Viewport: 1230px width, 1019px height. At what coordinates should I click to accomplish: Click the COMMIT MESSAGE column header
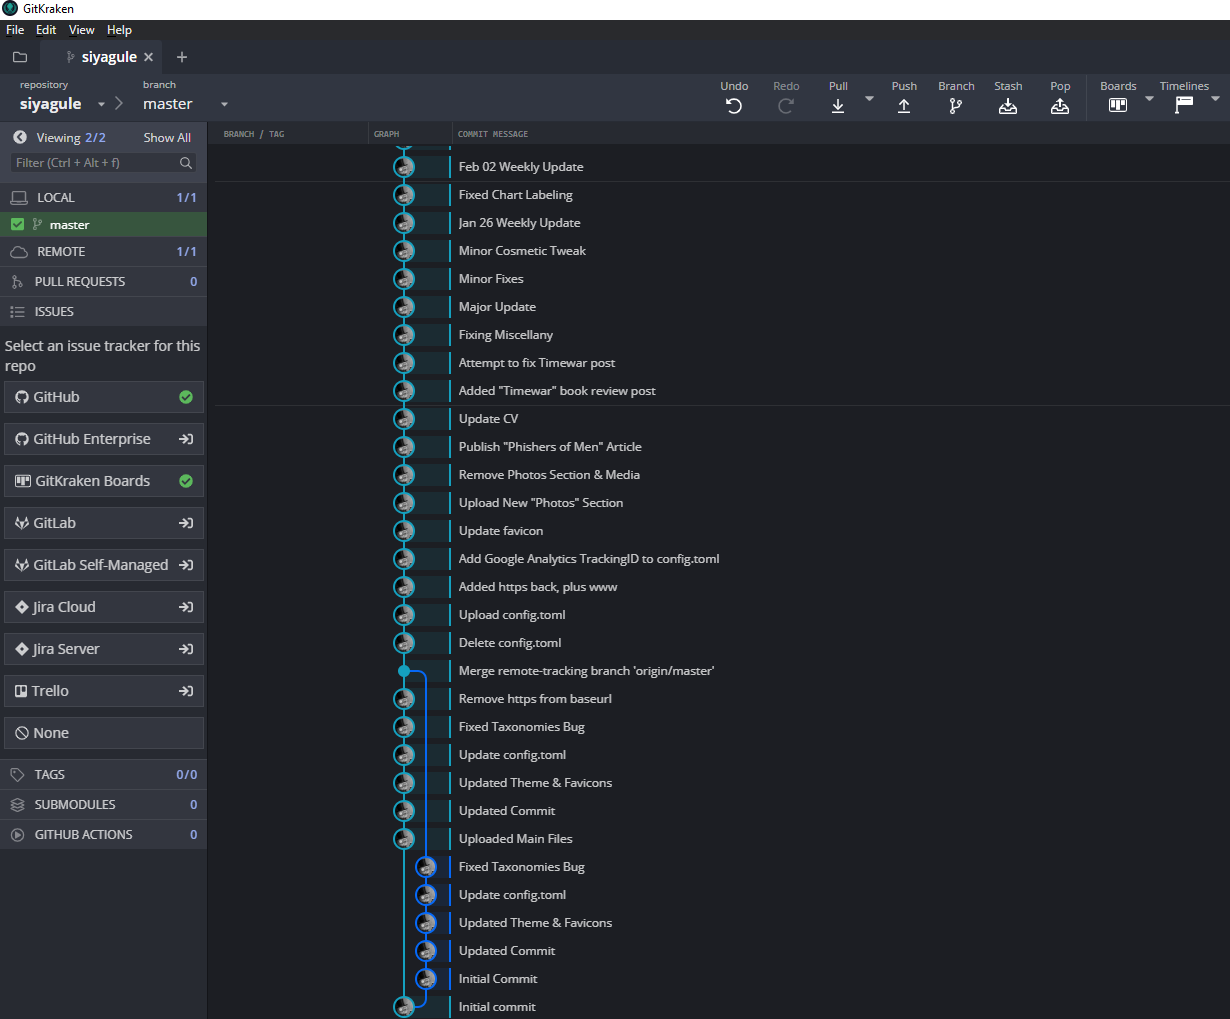pos(493,134)
